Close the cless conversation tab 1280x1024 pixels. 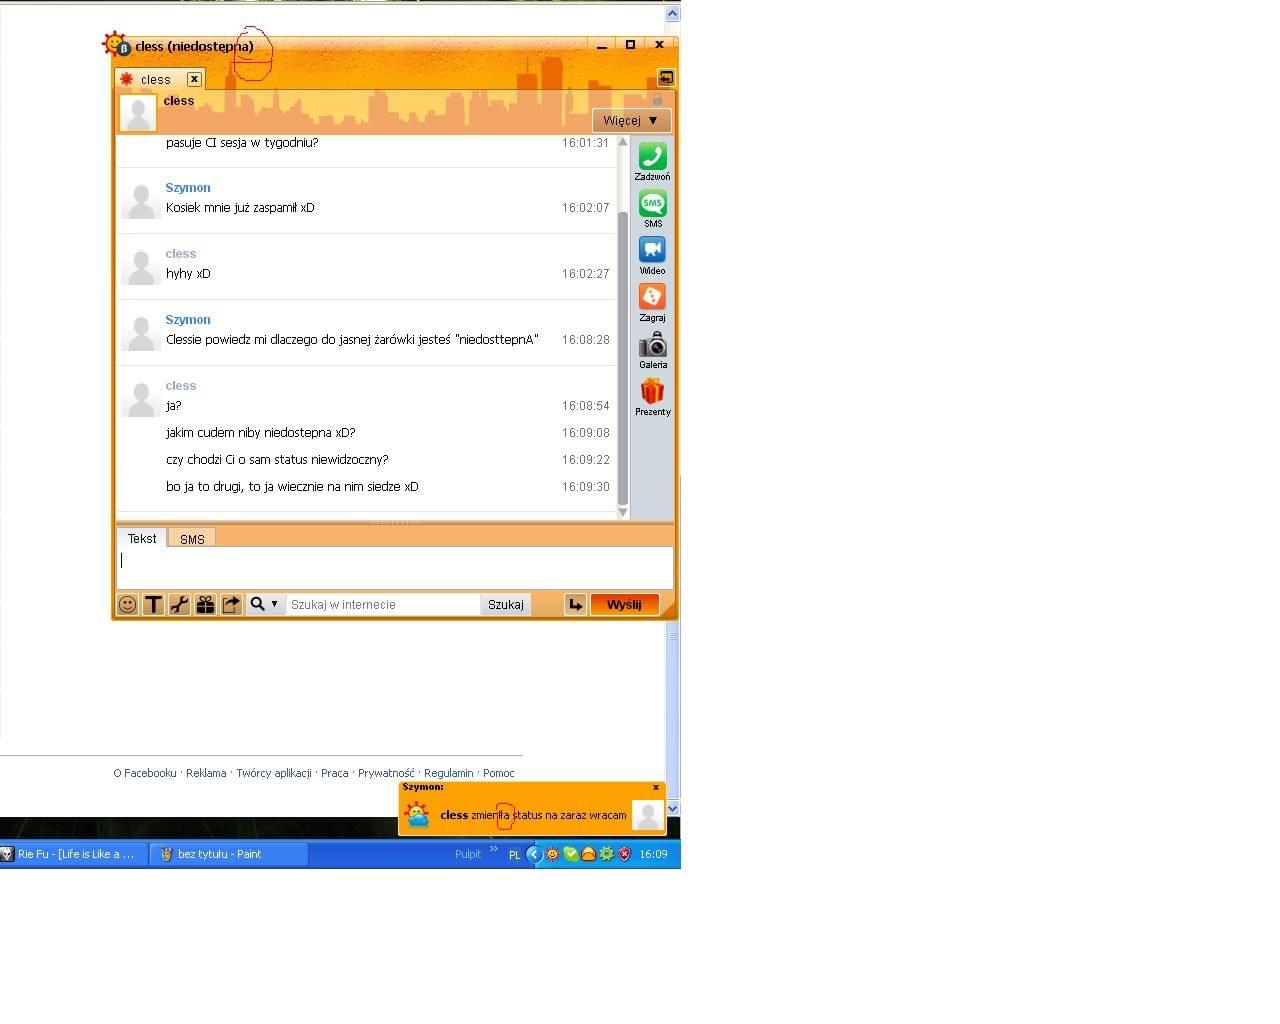(194, 79)
